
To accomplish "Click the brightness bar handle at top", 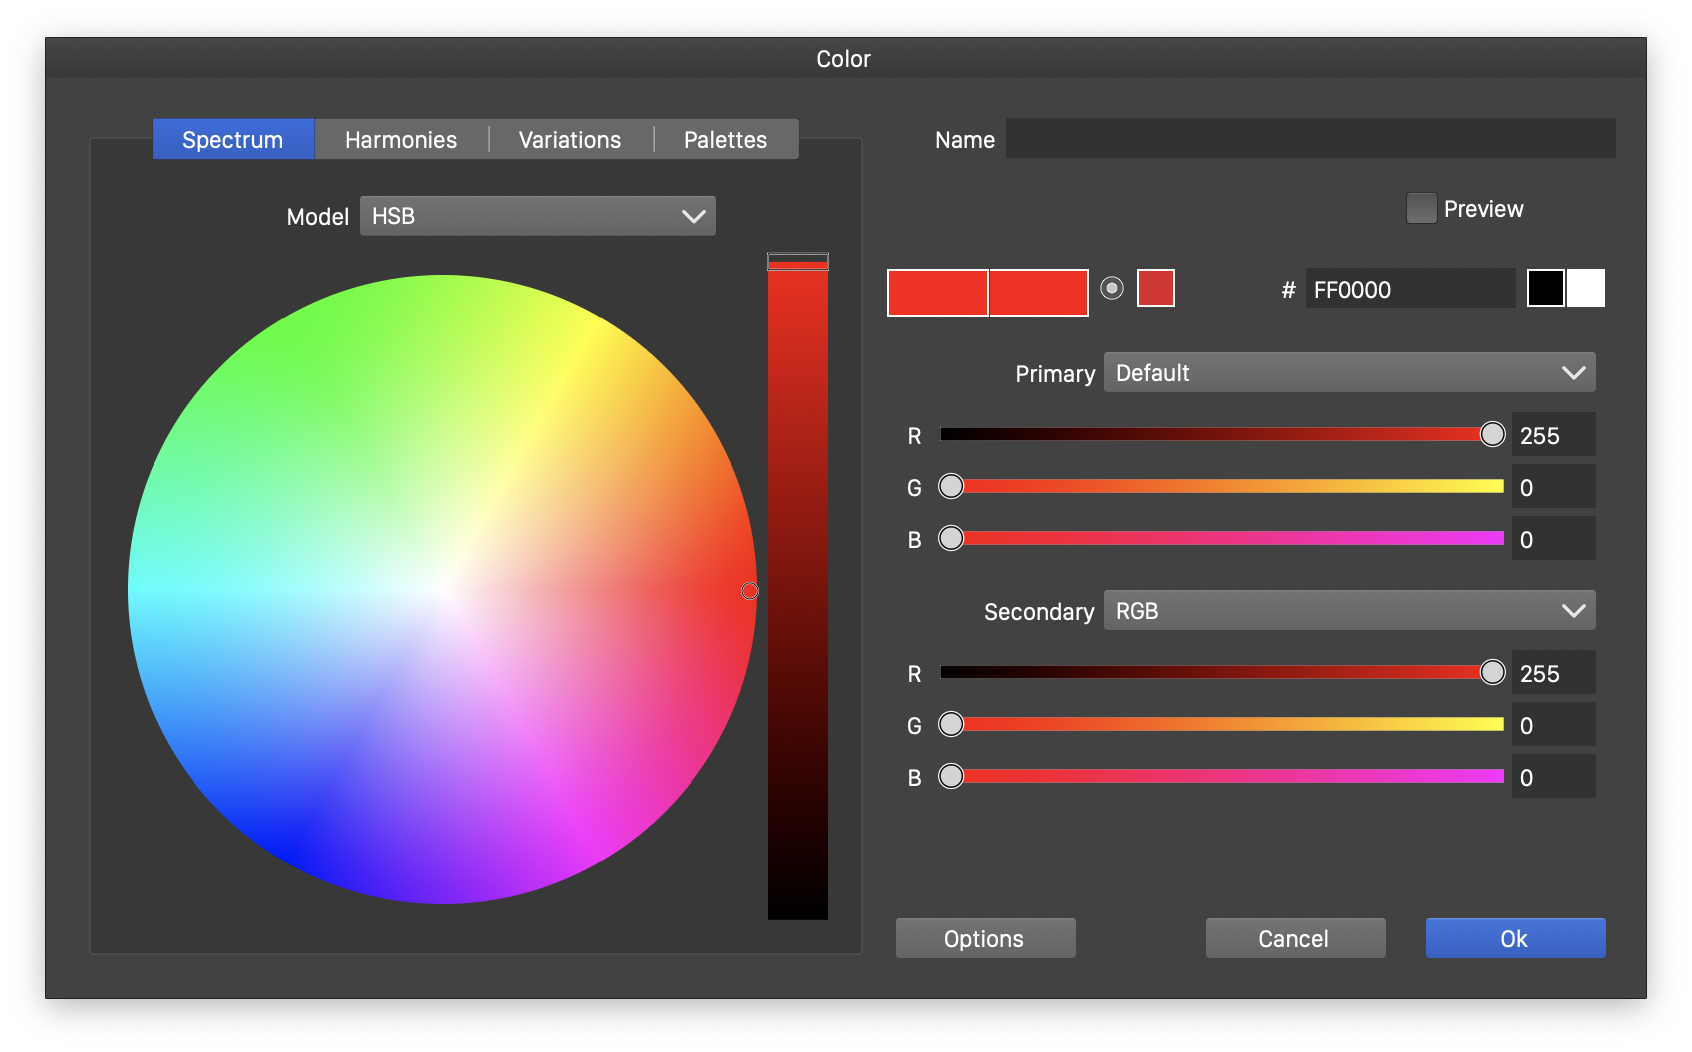I will click(797, 262).
